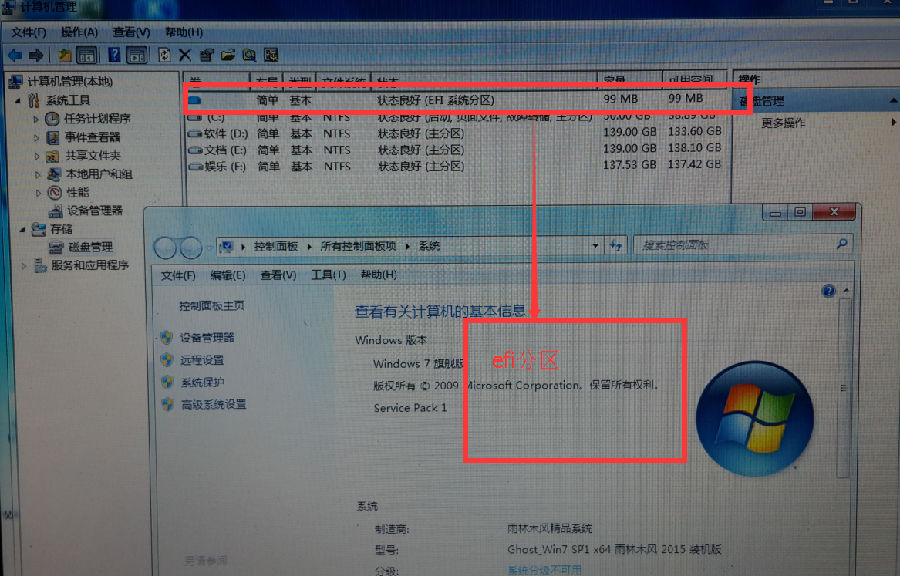The image size is (900, 576).
Task: Open help from the blue question-mark toolbar icon
Action: click(114, 55)
